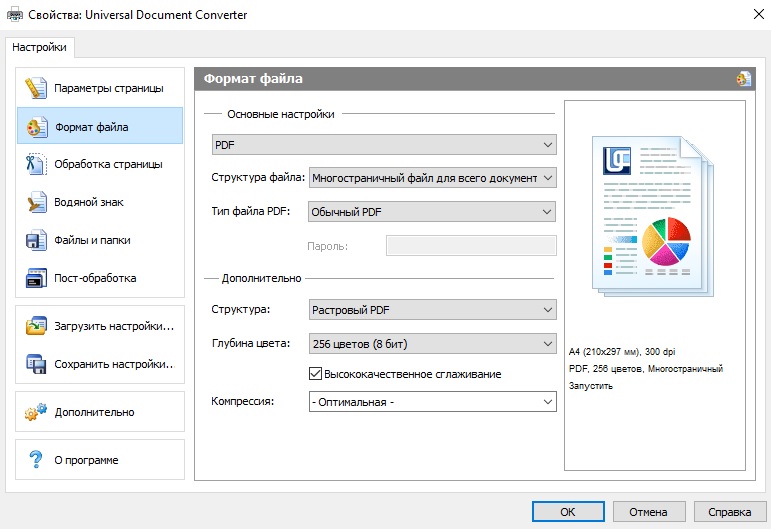Viewport: 771px width, 529px height.
Task: Expand the PDF output format dropdown
Action: pyautogui.click(x=384, y=145)
